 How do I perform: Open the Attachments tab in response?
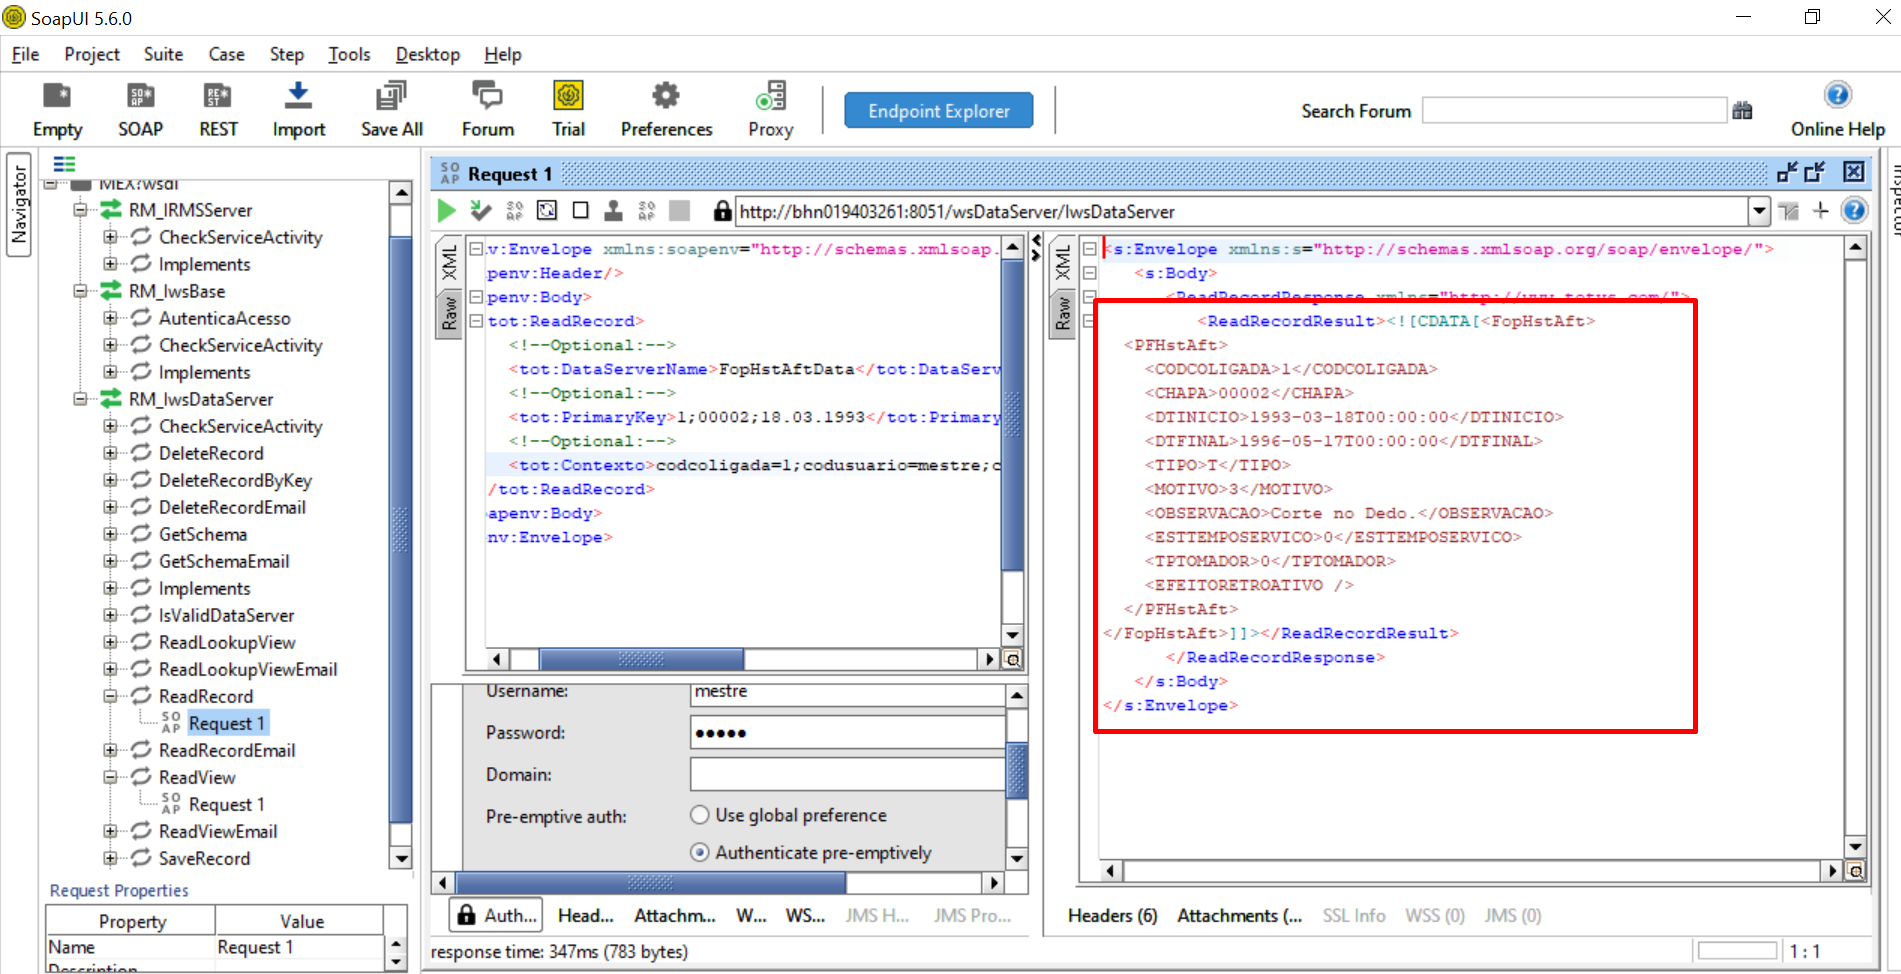click(x=1239, y=915)
